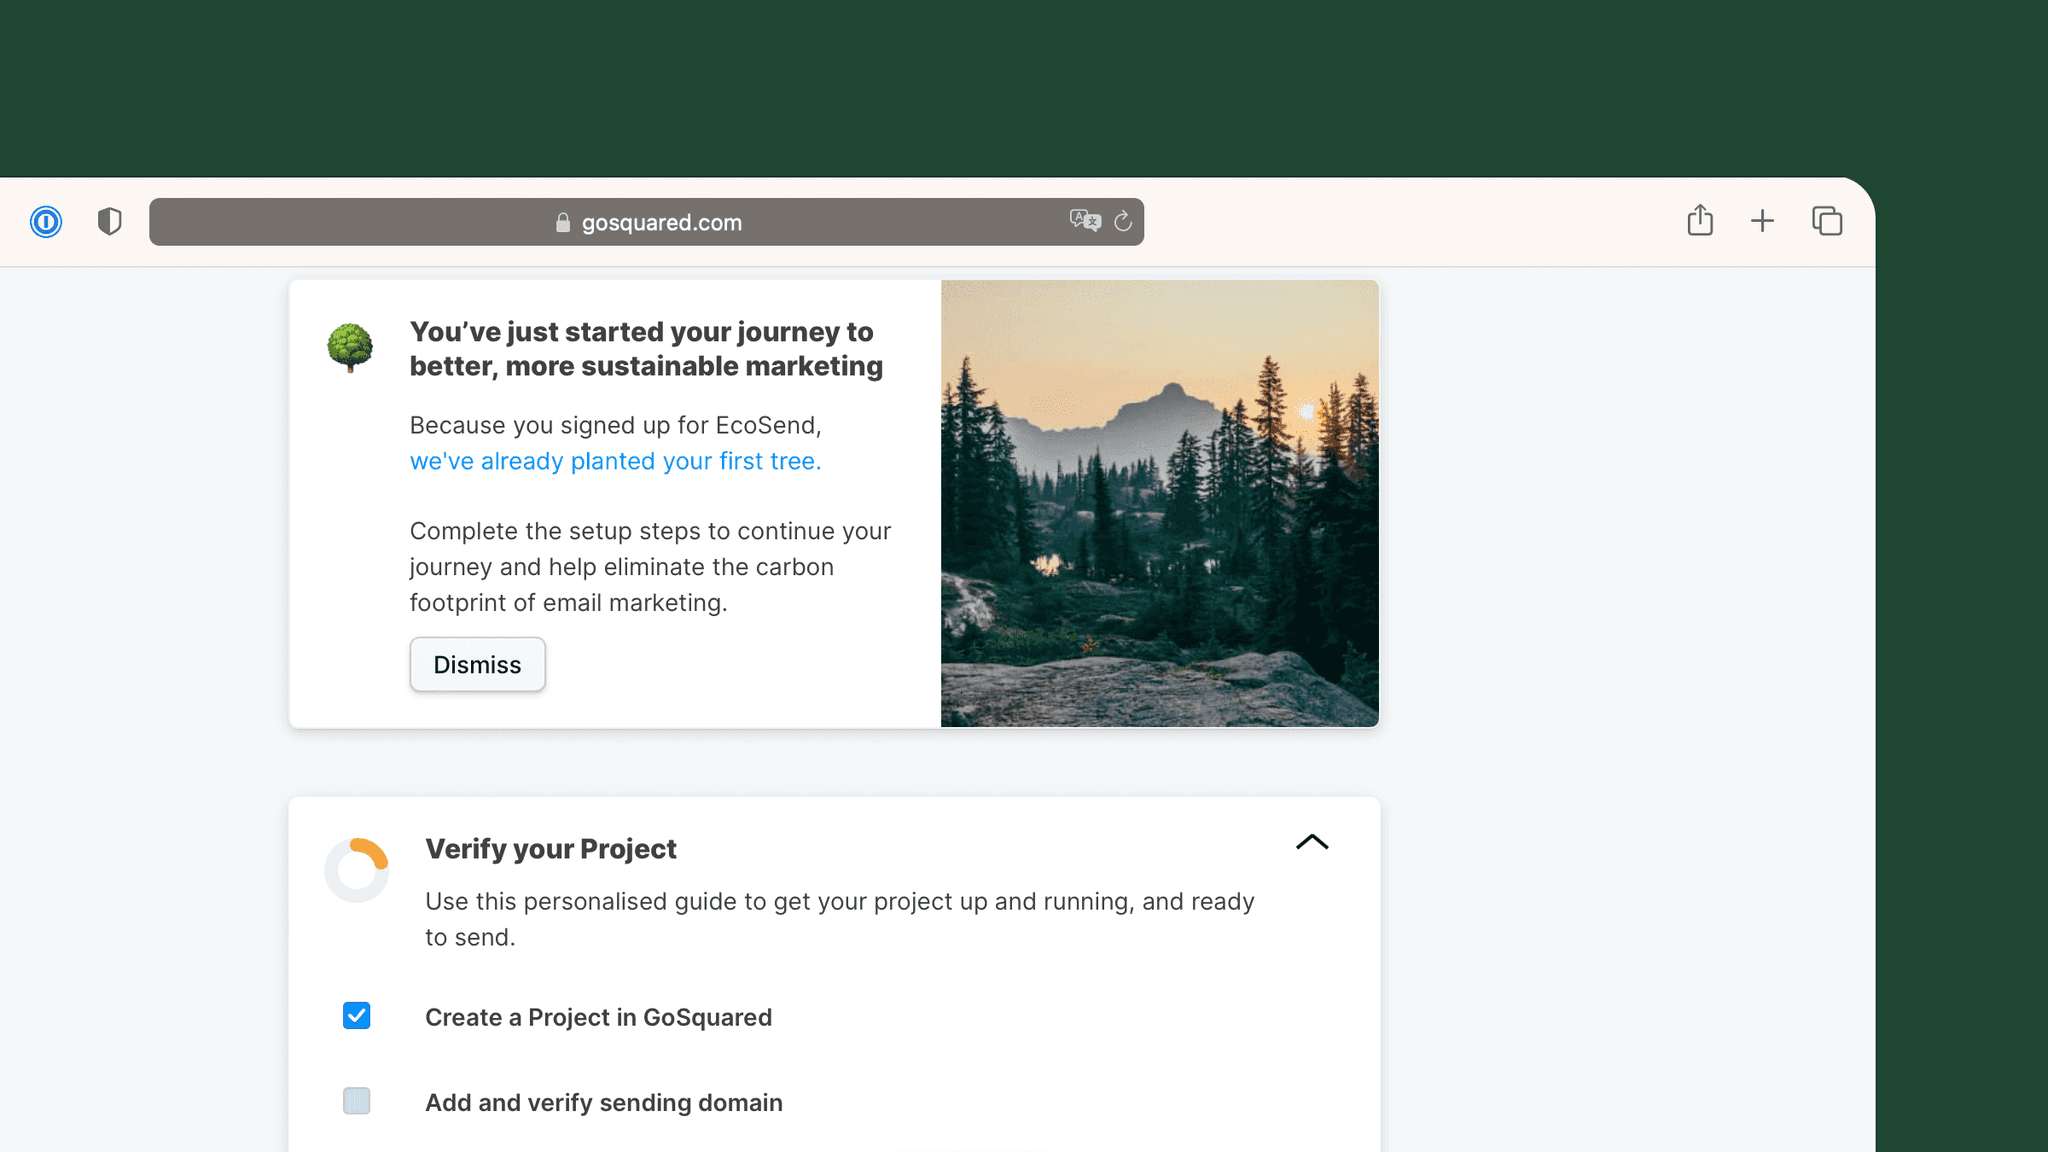The height and width of the screenshot is (1152, 2048).
Task: Click the Verify your Project heading
Action: click(551, 849)
